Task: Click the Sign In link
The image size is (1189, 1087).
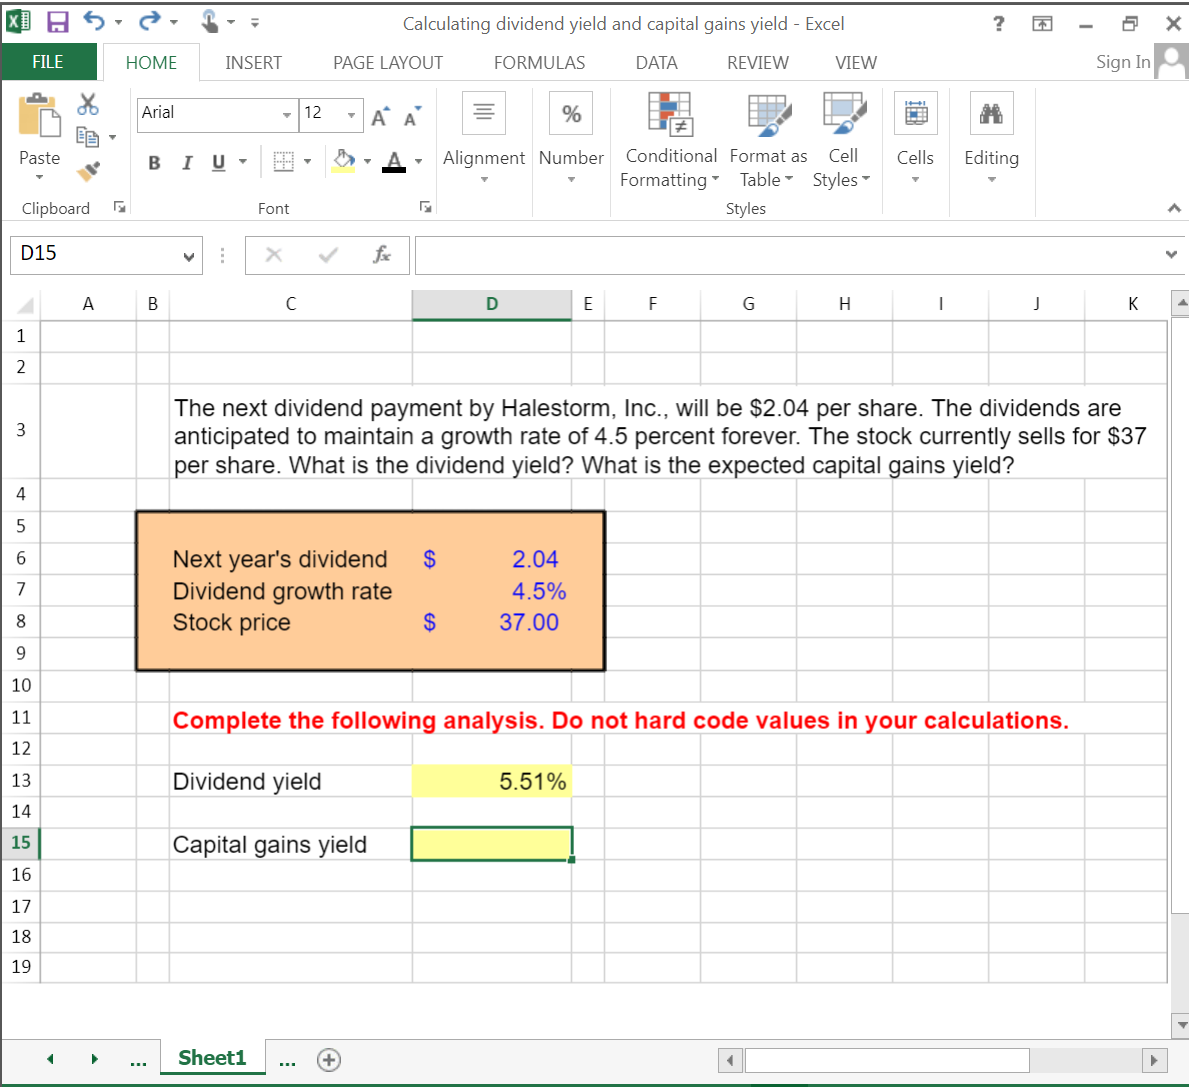Action: coord(1122,62)
